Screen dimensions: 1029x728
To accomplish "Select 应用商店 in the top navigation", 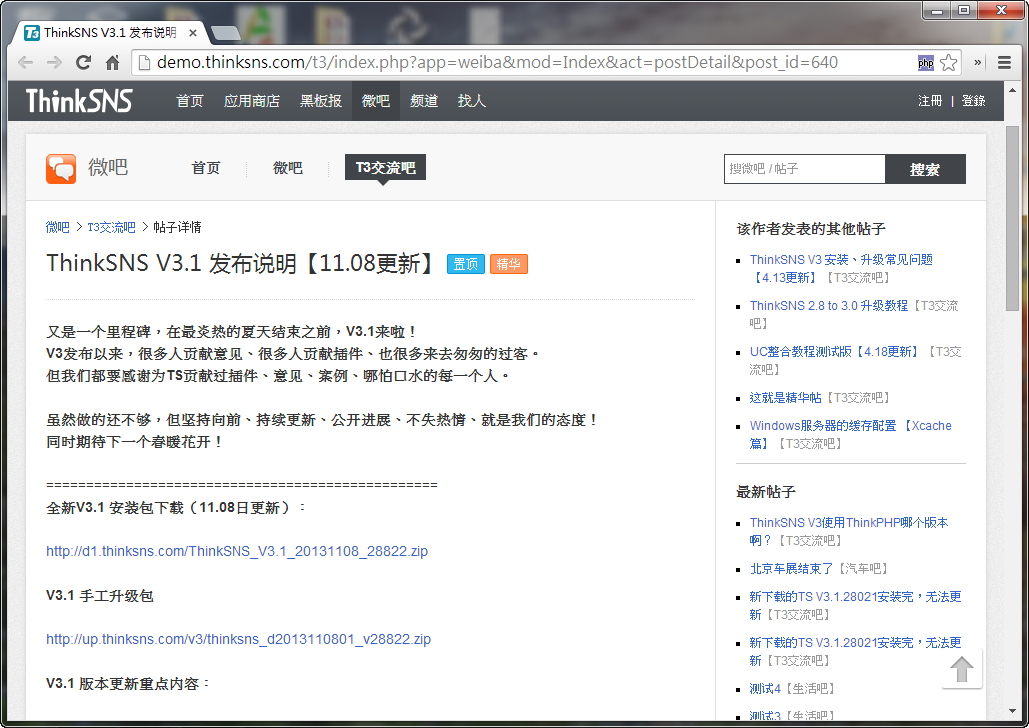I will coord(252,101).
